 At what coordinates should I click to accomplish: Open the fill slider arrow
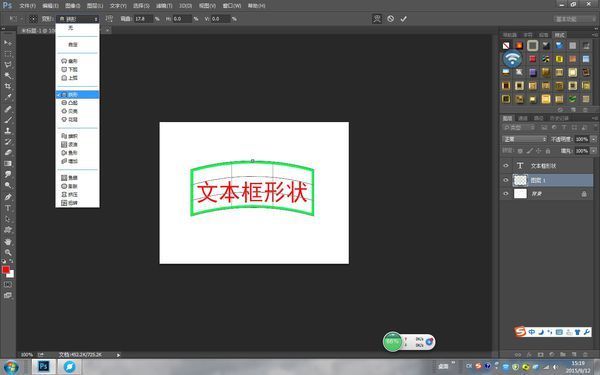coord(593,151)
